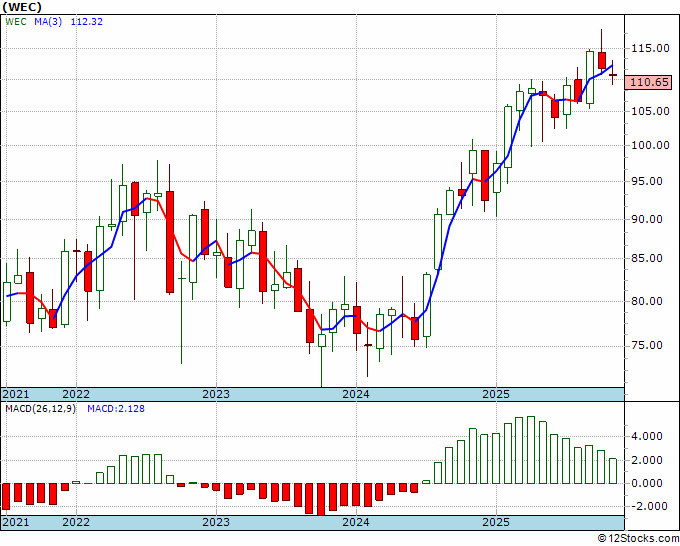Image resolution: width=680 pixels, height=546 pixels.
Task: Click the 2022 label on MACD axis
Action: click(x=76, y=522)
